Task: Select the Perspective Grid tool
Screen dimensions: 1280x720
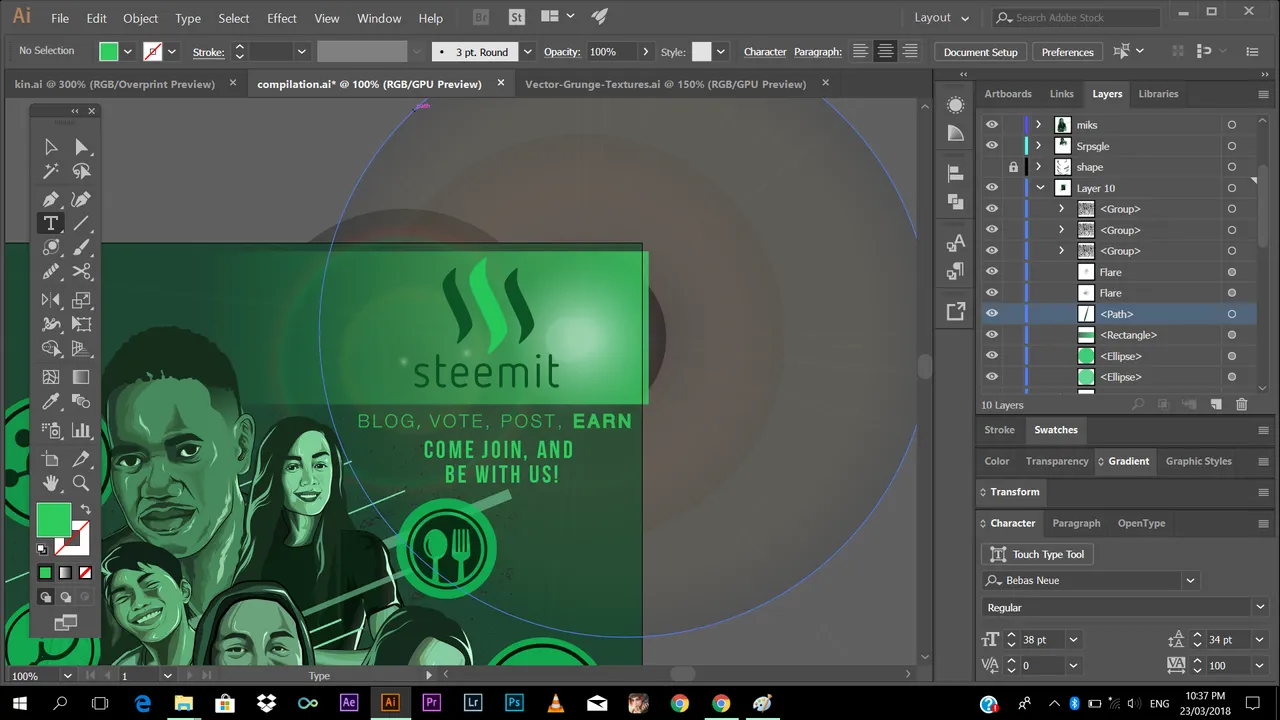Action: pyautogui.click(x=81, y=349)
